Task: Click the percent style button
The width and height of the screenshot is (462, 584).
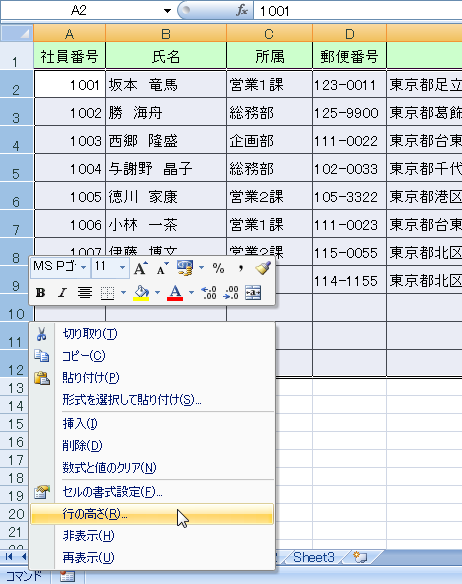Action: point(218,268)
